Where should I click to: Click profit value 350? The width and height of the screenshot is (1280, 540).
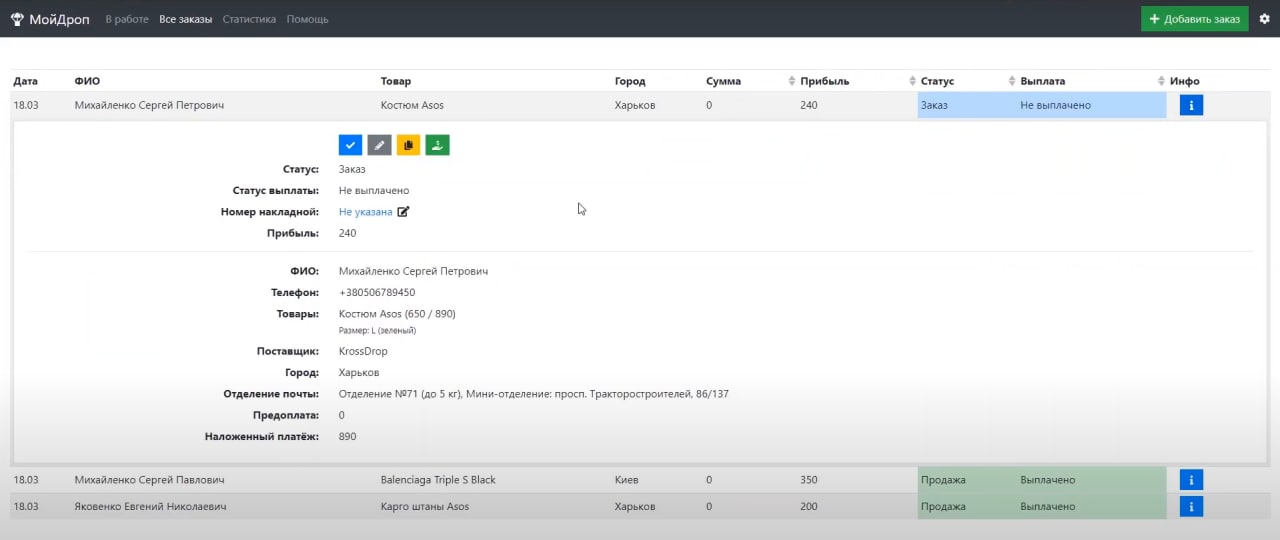click(x=809, y=480)
